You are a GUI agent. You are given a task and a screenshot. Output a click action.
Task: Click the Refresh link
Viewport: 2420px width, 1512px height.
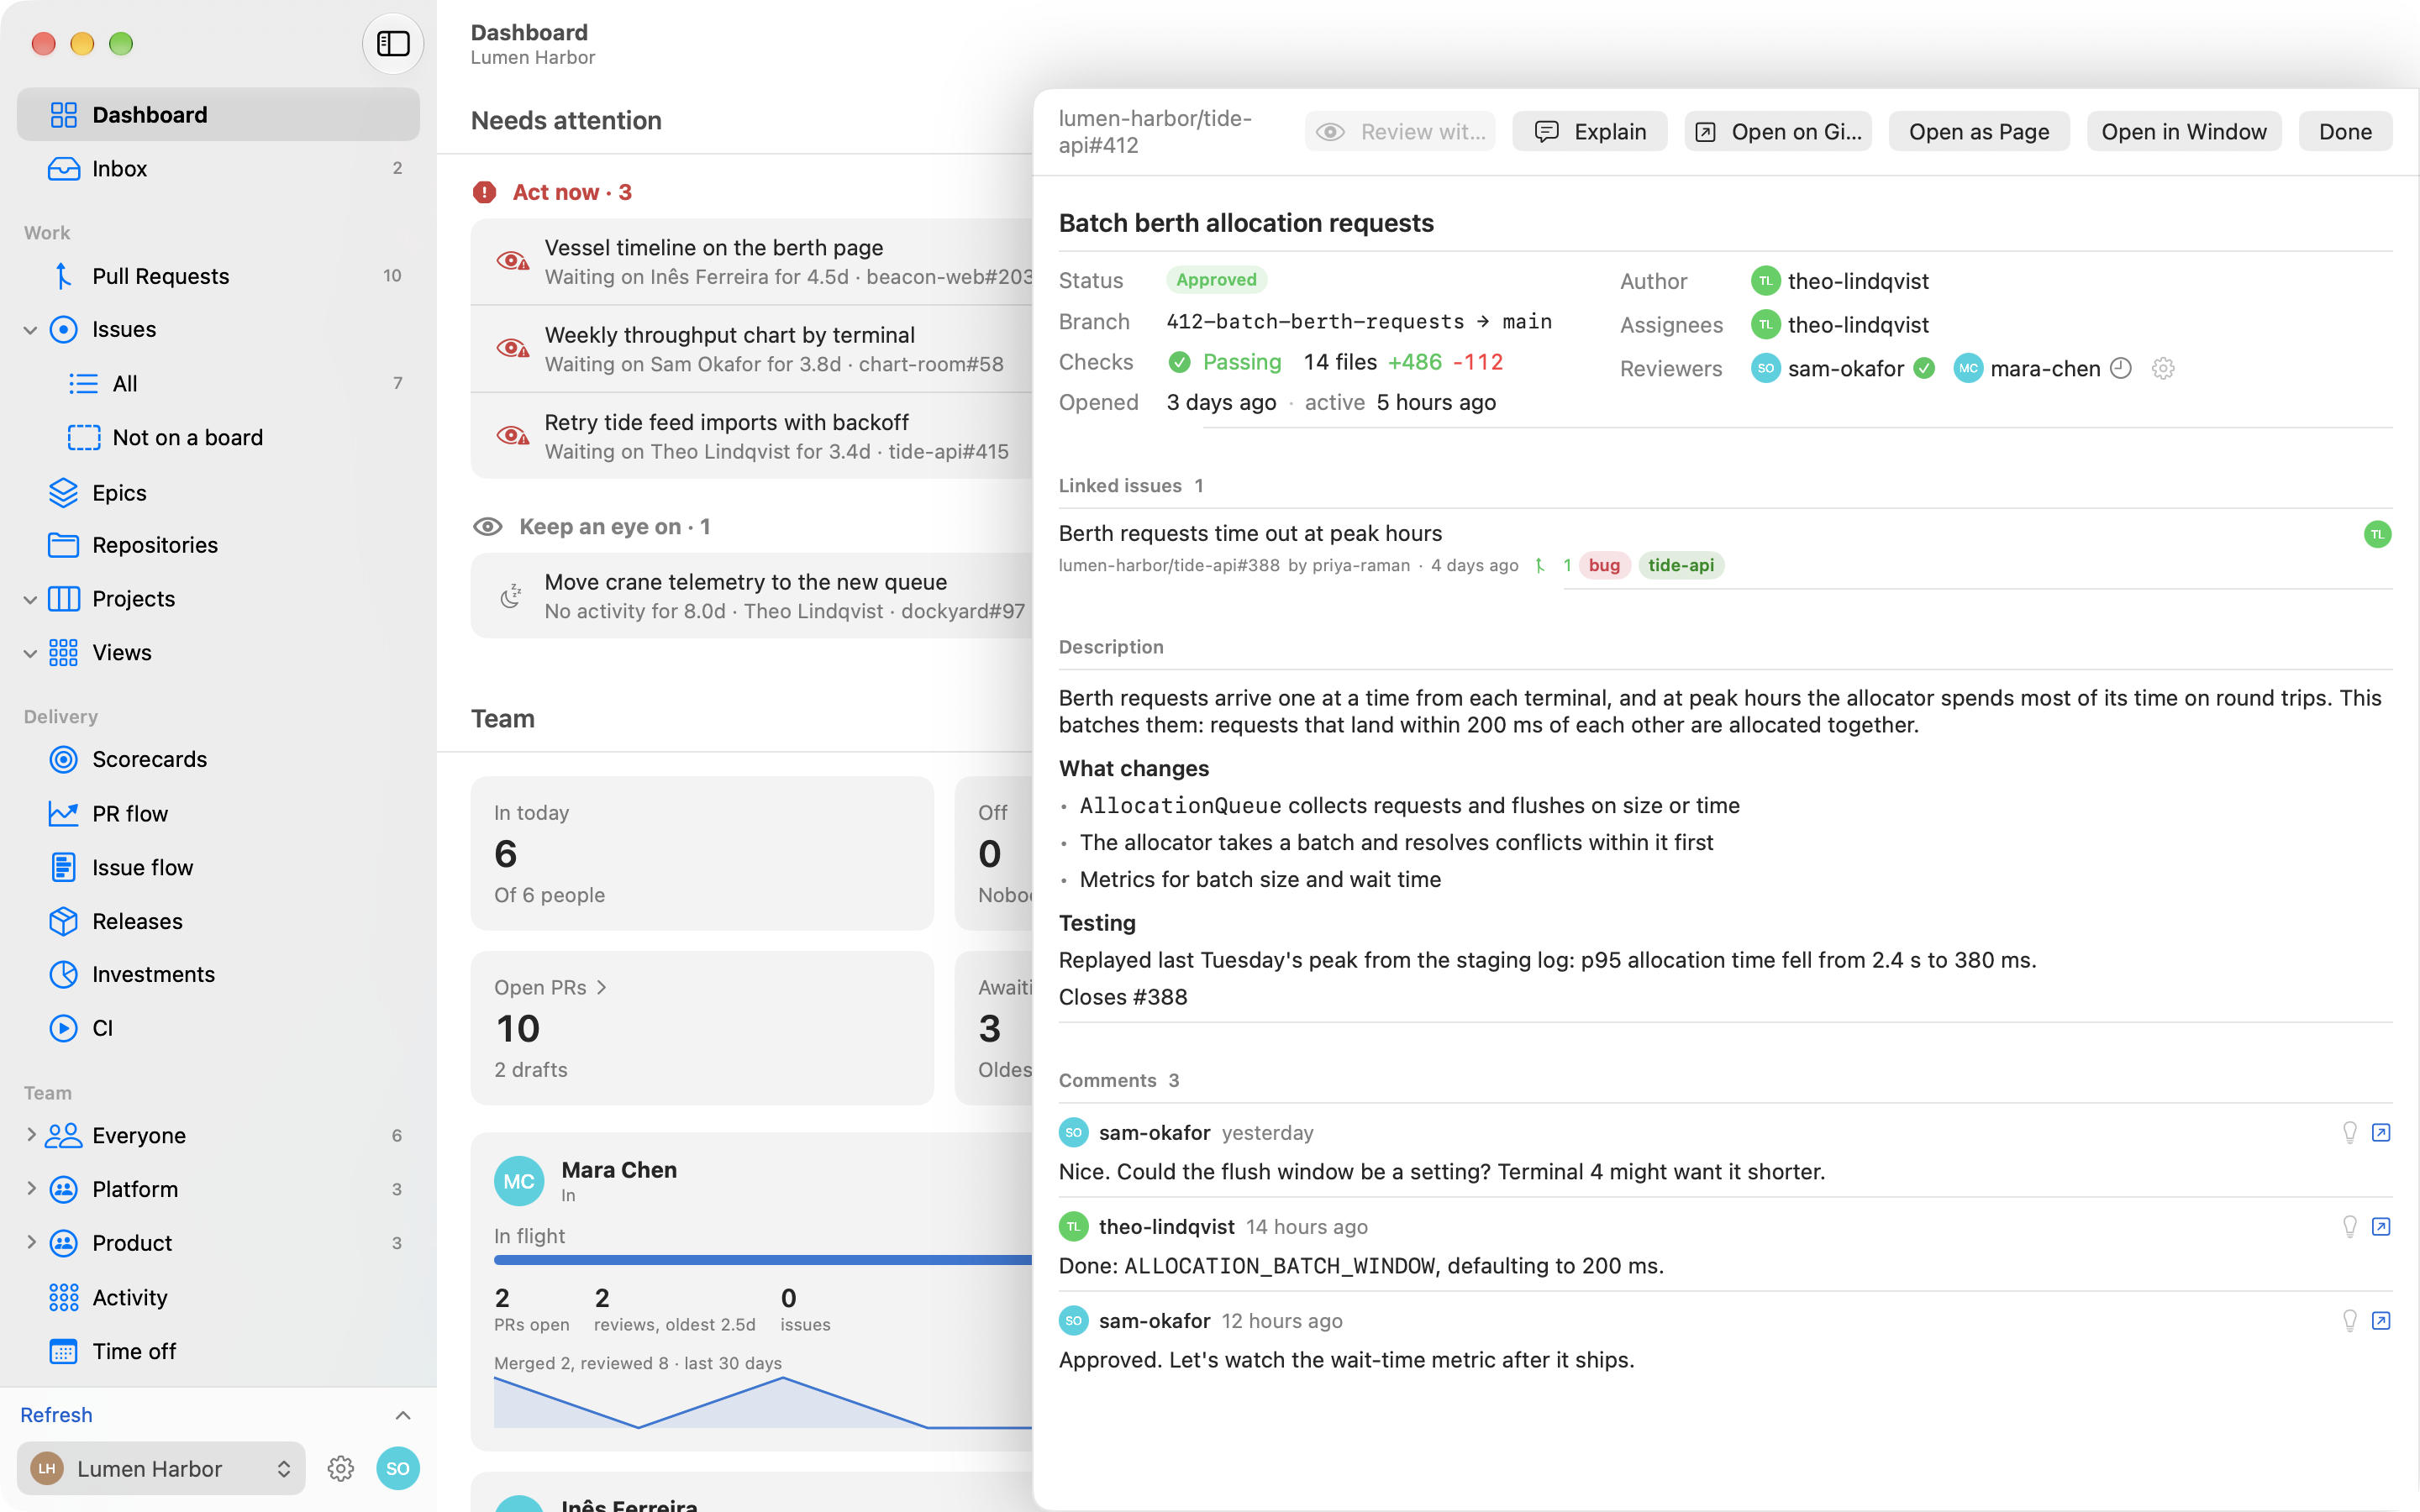click(x=56, y=1414)
